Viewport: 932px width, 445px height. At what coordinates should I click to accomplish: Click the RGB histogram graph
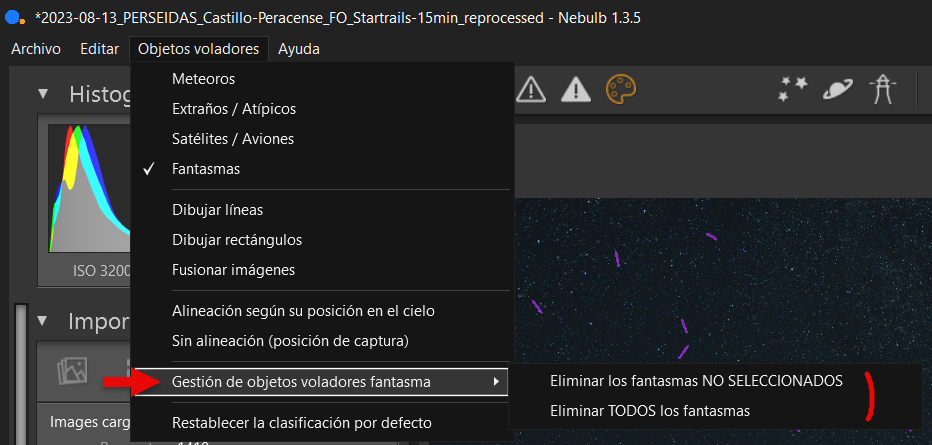pos(89,188)
